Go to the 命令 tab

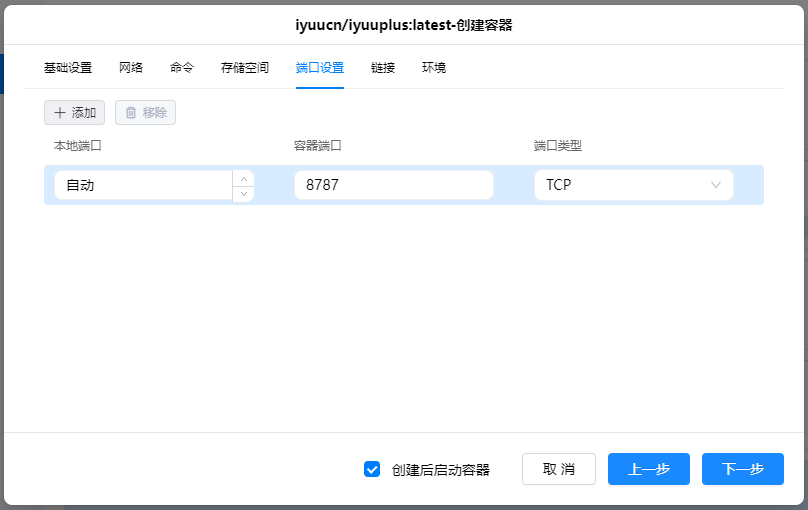point(182,68)
